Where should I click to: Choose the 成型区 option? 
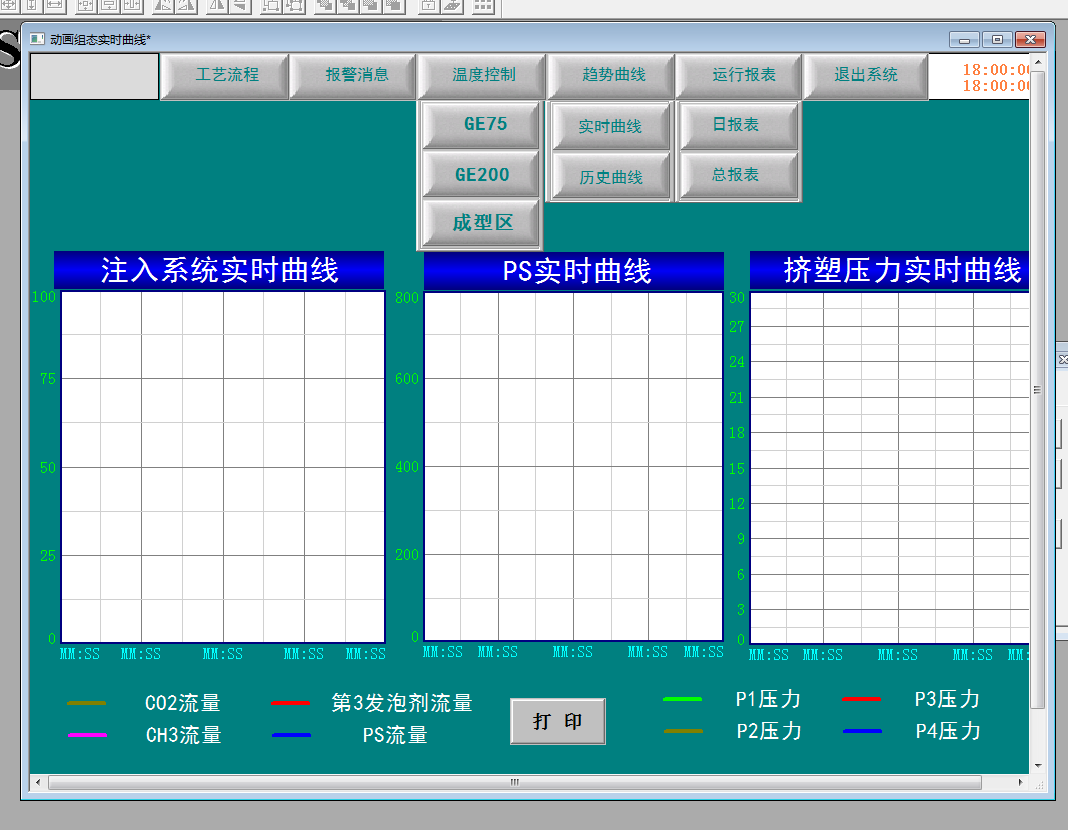pos(482,223)
